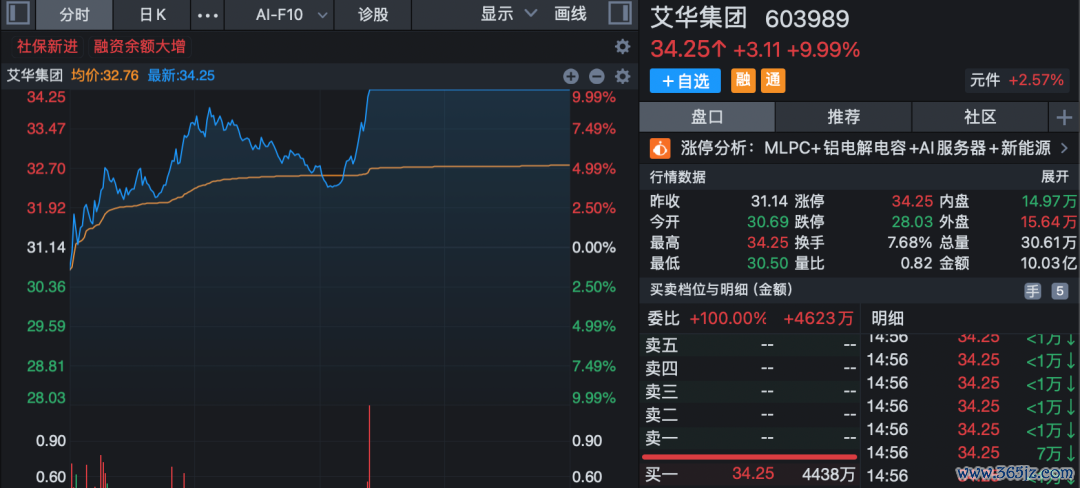The width and height of the screenshot is (1080, 488).
Task: Toggle the 手 unit display button
Action: click(1033, 291)
